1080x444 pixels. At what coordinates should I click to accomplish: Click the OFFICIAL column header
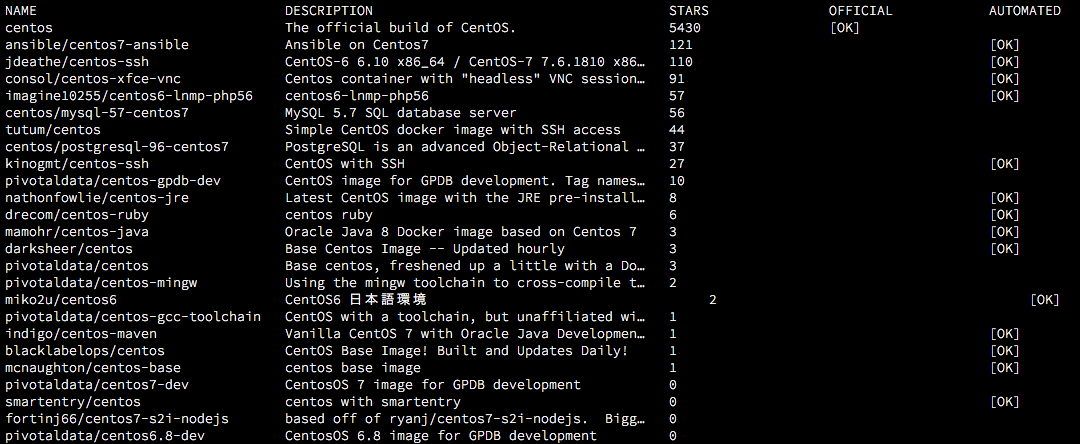(x=861, y=11)
